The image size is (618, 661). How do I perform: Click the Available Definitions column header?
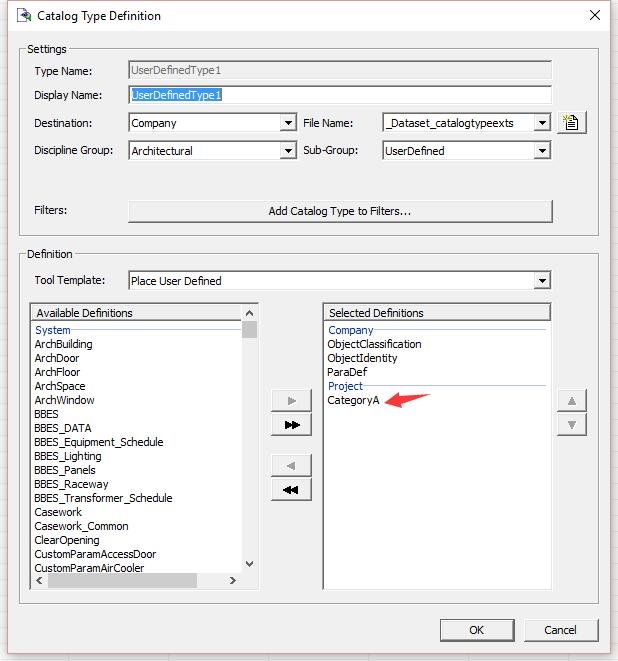pos(136,313)
